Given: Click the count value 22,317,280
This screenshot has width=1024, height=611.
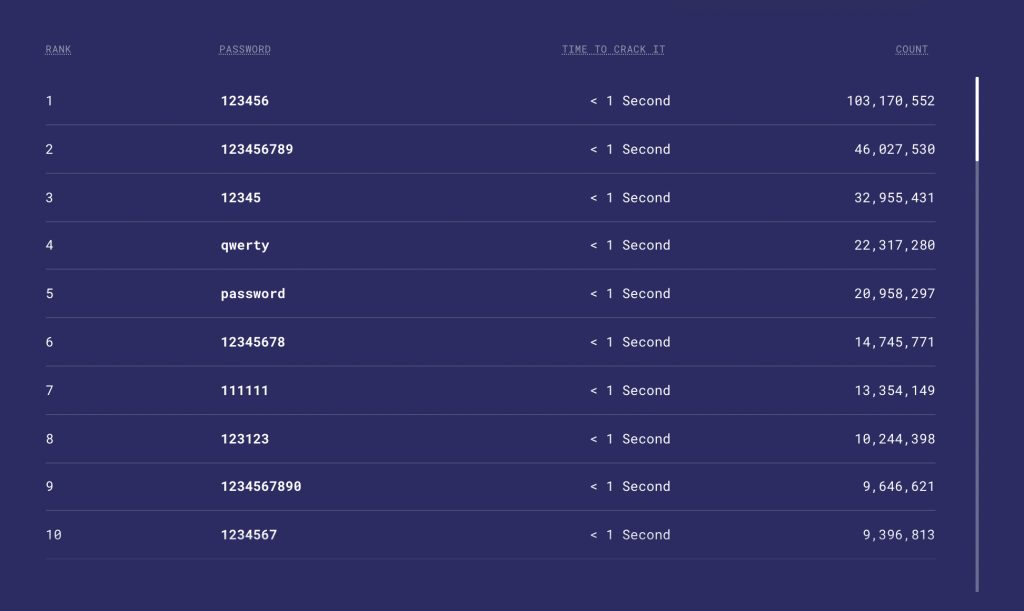Looking at the screenshot, I should (x=894, y=246).
